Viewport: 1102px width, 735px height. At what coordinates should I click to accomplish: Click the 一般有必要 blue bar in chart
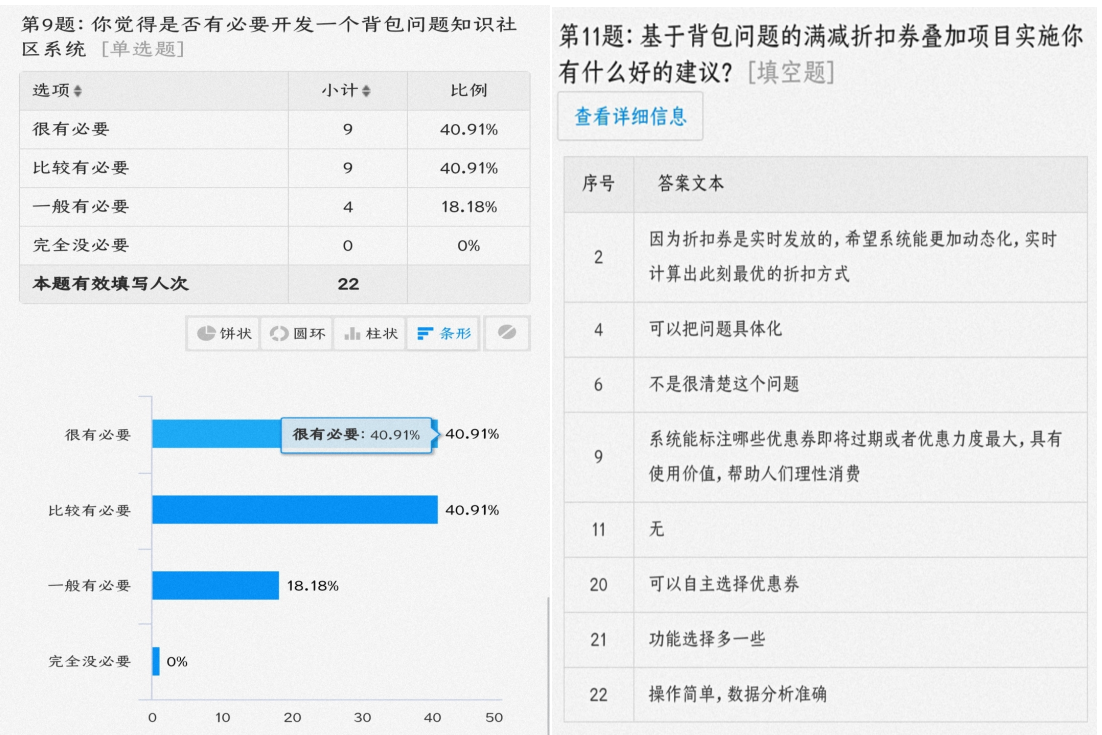(x=215, y=585)
